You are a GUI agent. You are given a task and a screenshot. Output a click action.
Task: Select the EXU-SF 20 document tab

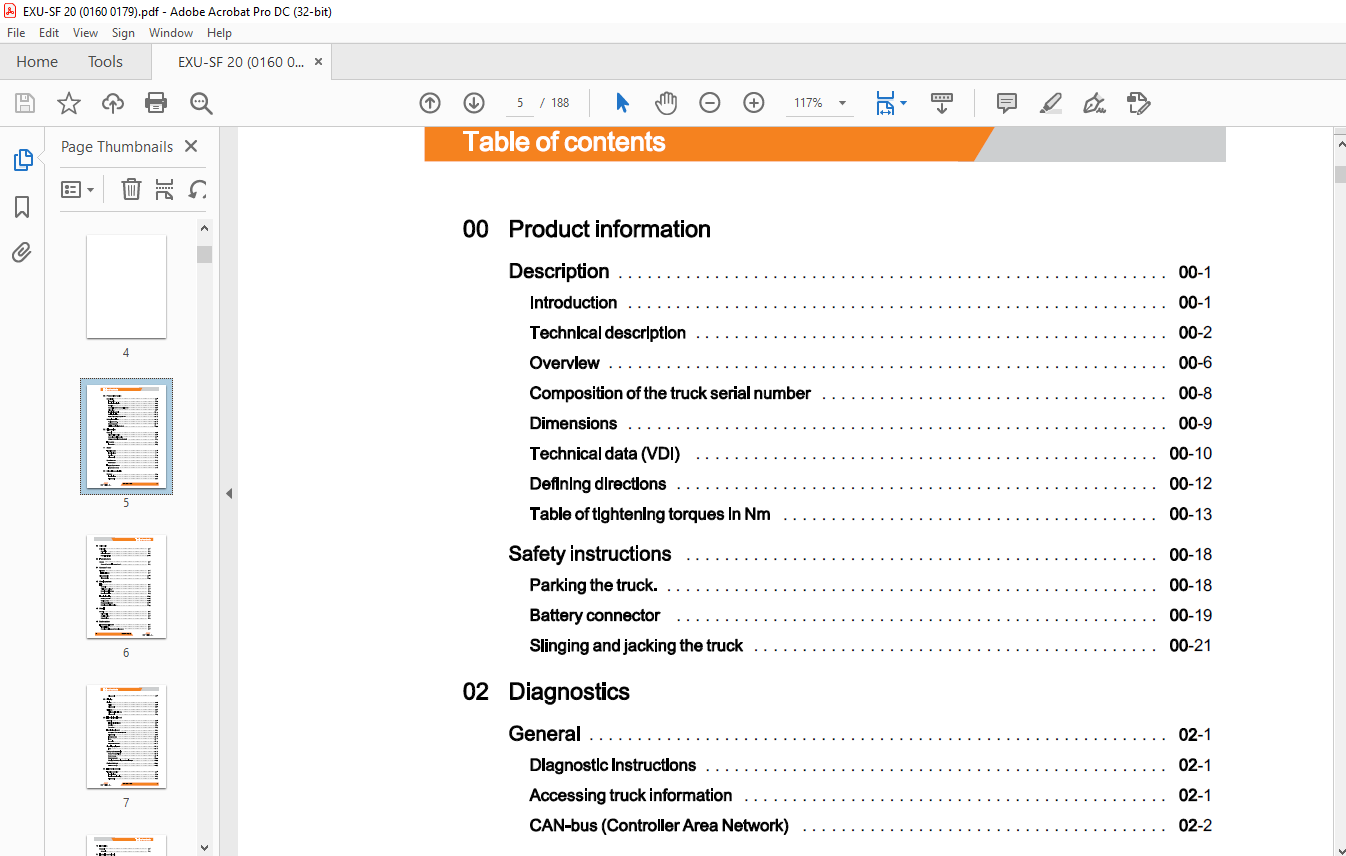(241, 61)
